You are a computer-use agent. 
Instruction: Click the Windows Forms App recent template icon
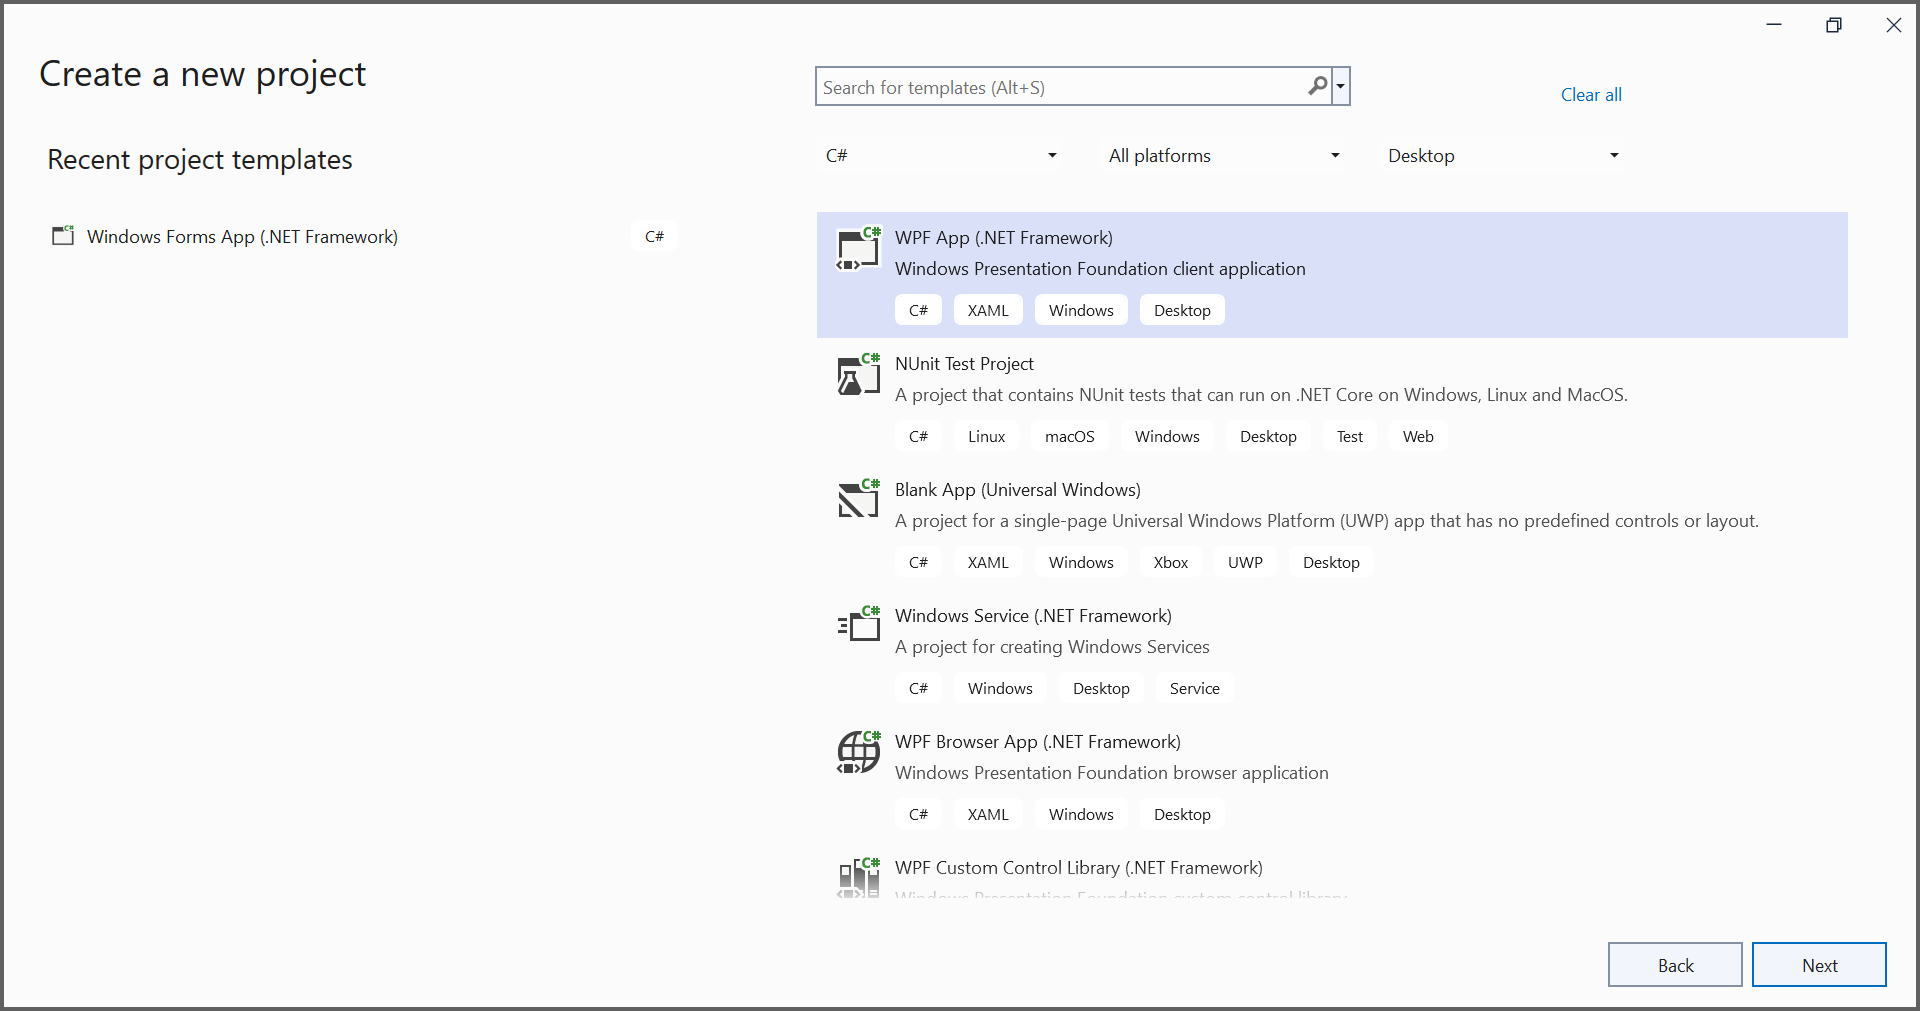(63, 236)
